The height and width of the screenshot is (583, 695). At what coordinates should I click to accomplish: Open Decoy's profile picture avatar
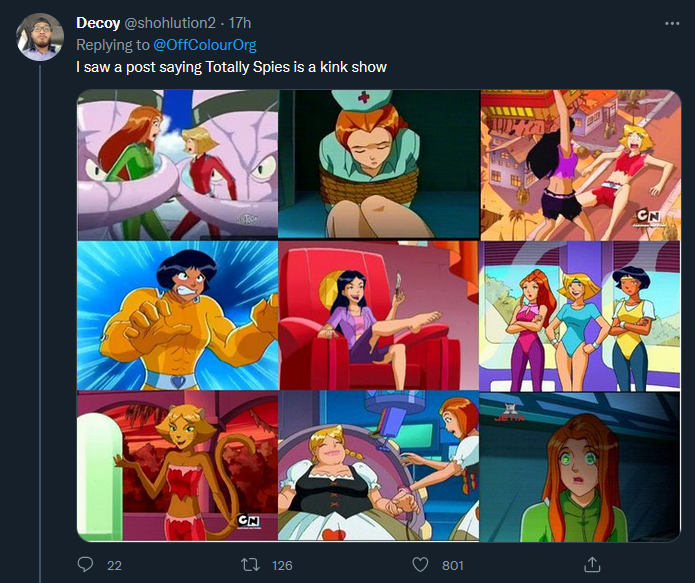40,37
